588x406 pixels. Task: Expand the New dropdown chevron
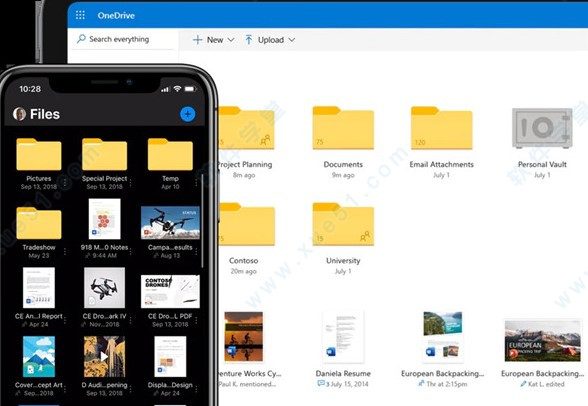tap(231, 40)
